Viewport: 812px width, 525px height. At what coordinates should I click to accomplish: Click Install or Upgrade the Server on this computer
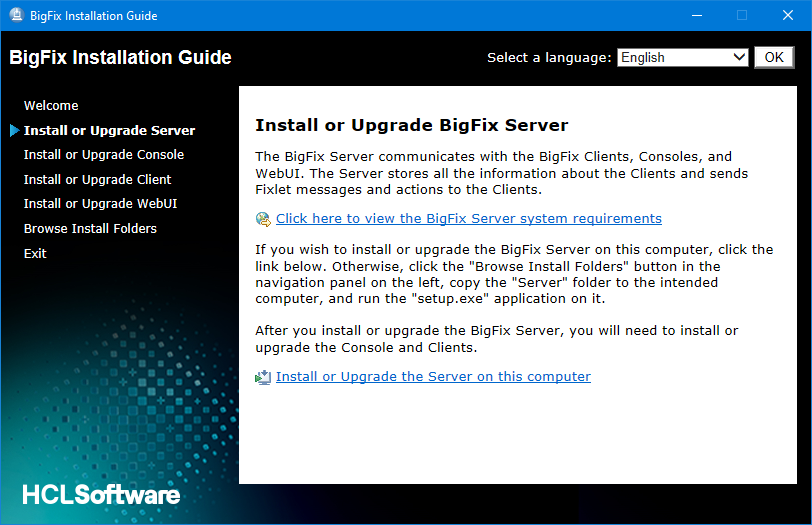[x=433, y=376]
